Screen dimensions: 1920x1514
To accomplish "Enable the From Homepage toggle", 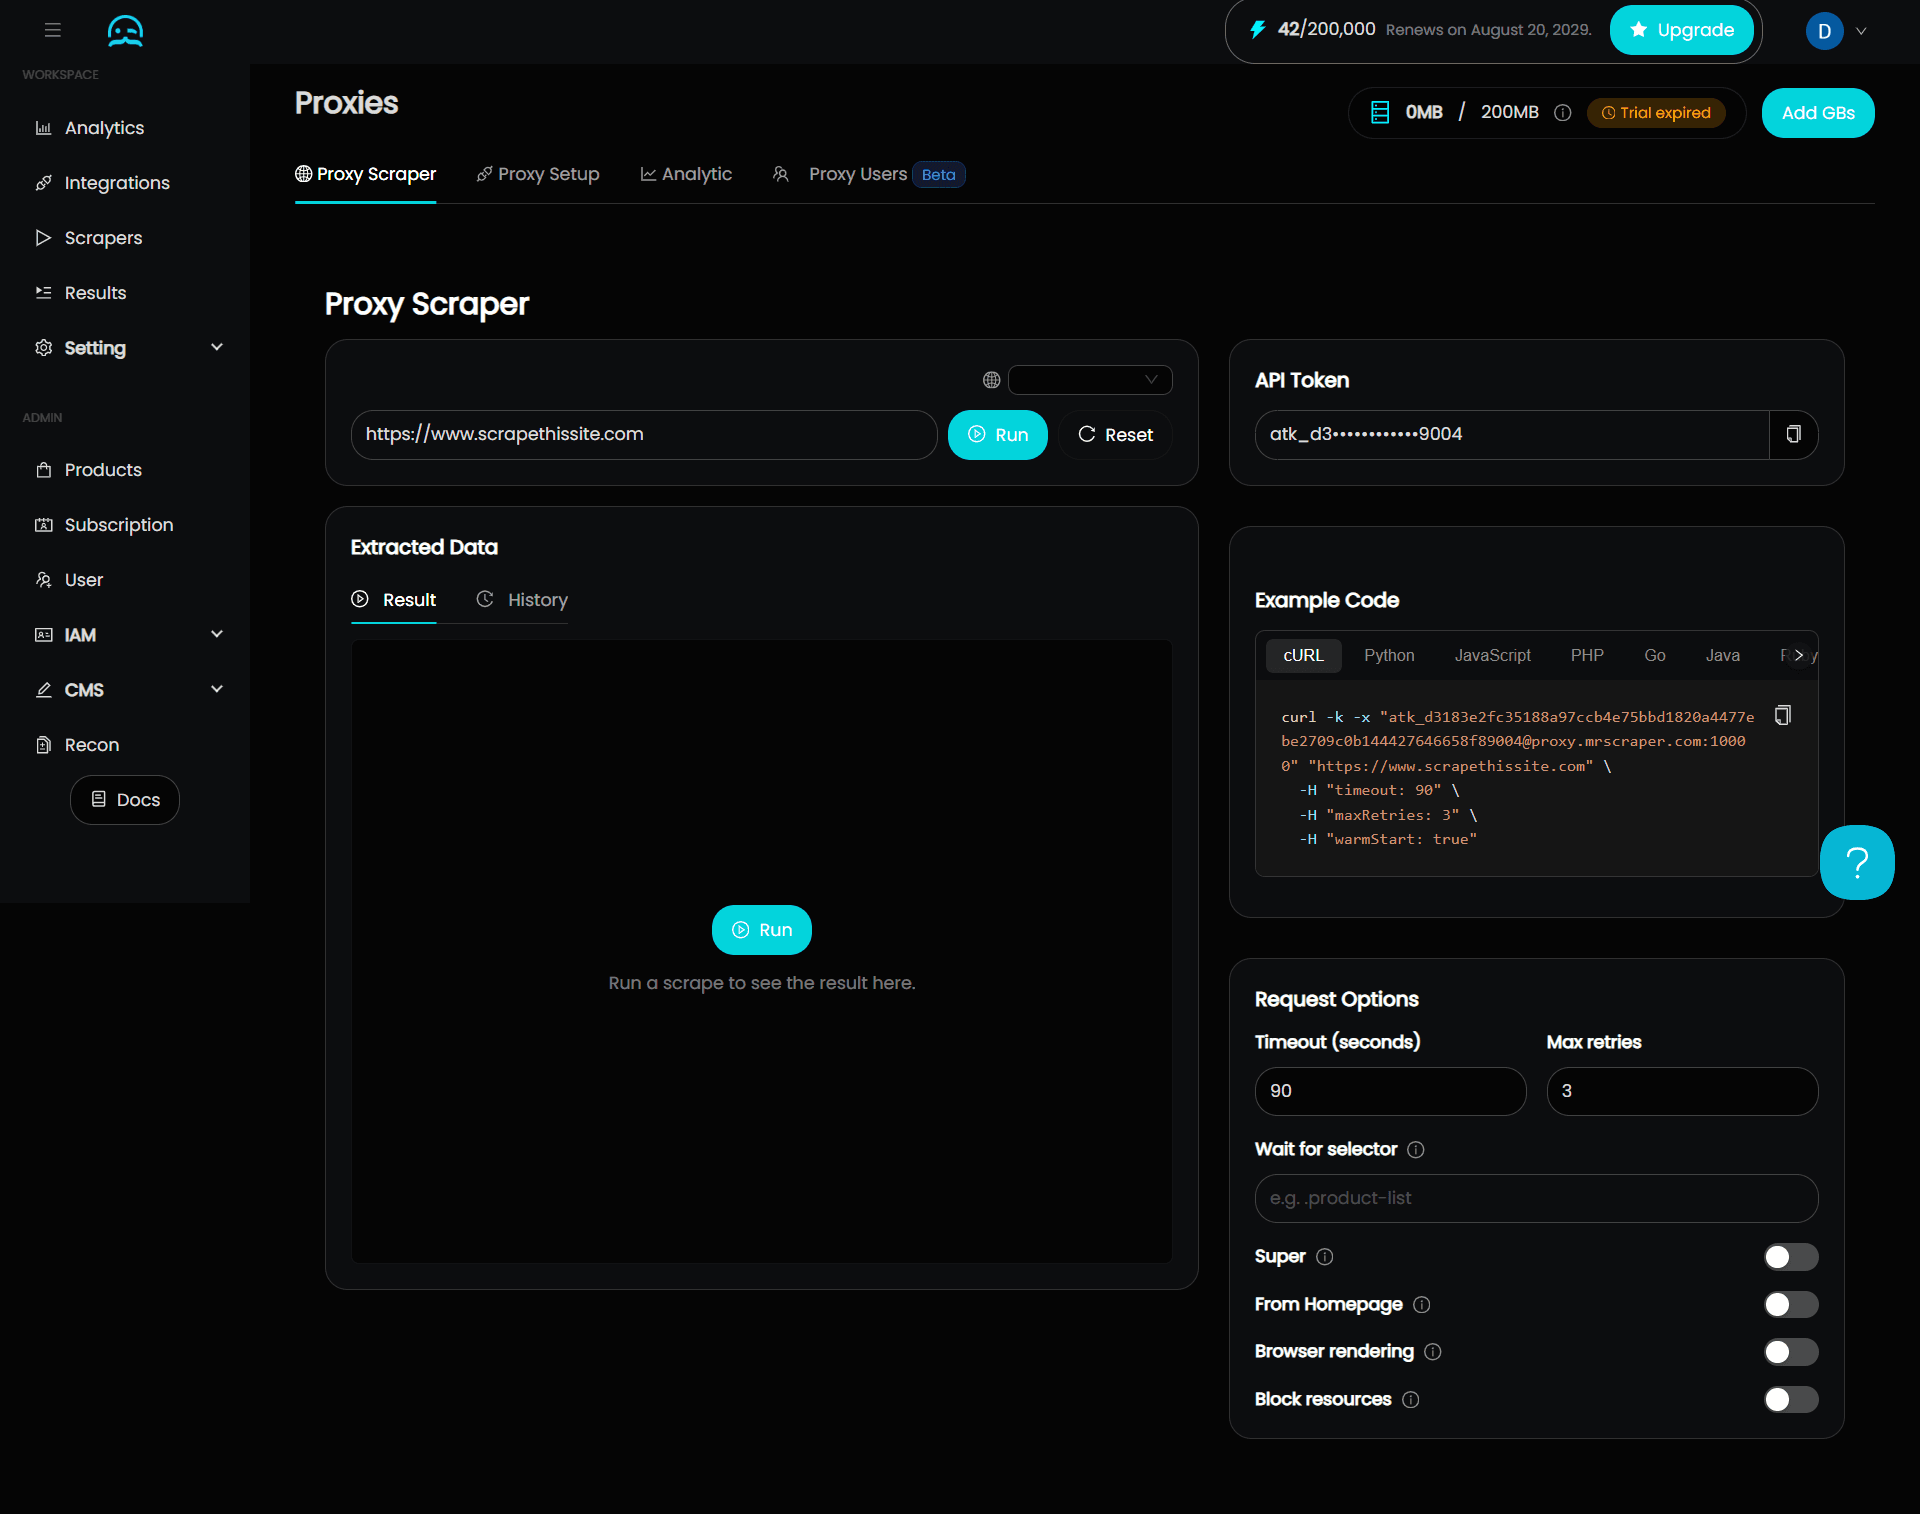I will point(1791,1305).
